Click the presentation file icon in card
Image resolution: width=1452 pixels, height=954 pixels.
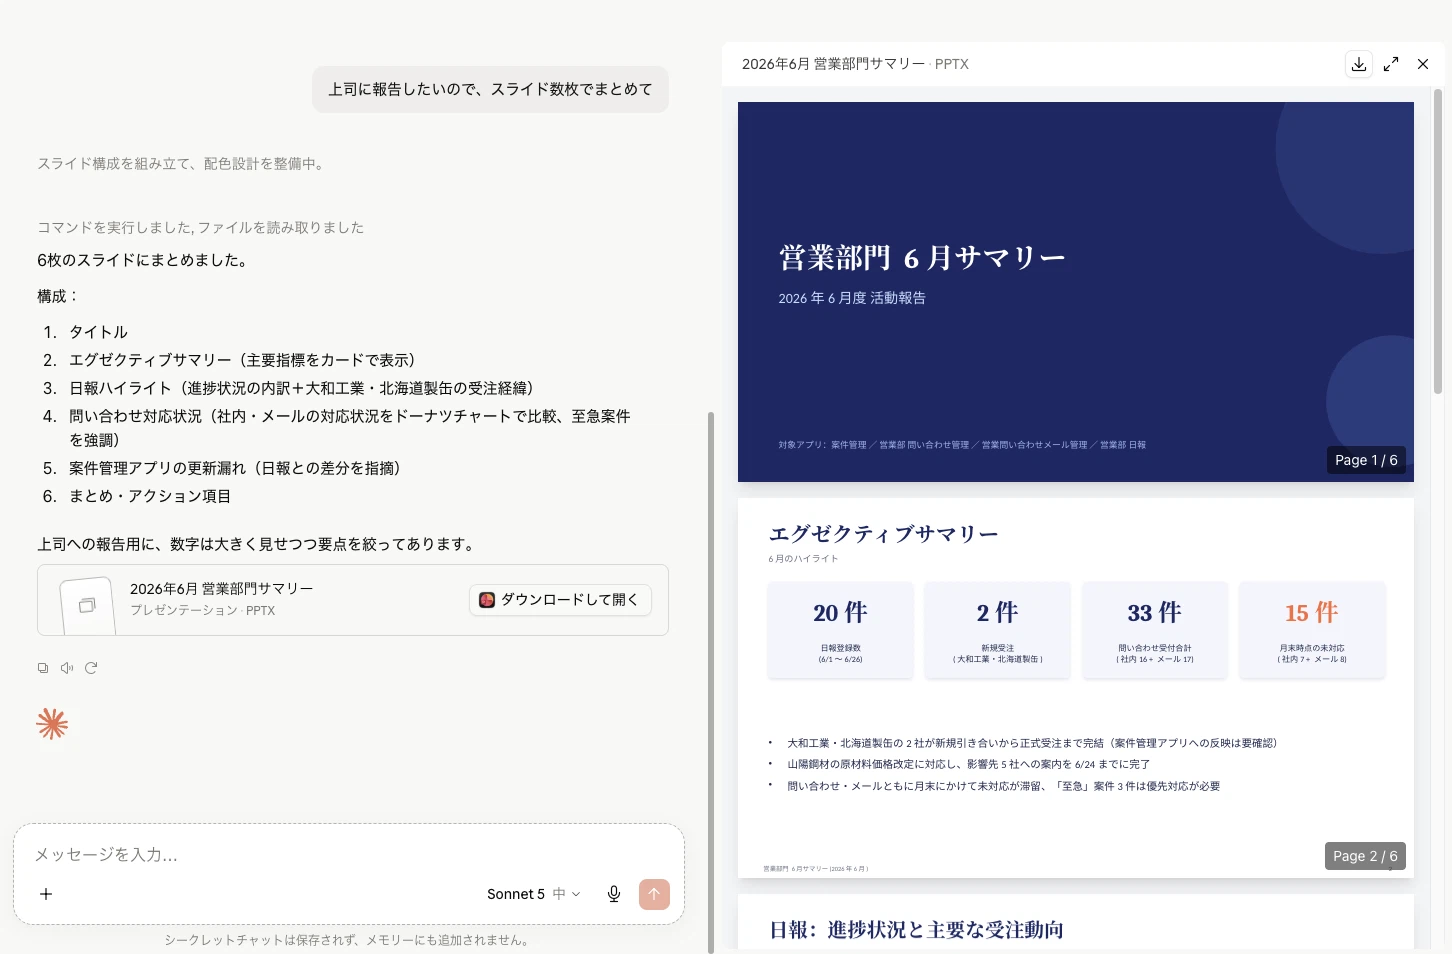click(87, 605)
